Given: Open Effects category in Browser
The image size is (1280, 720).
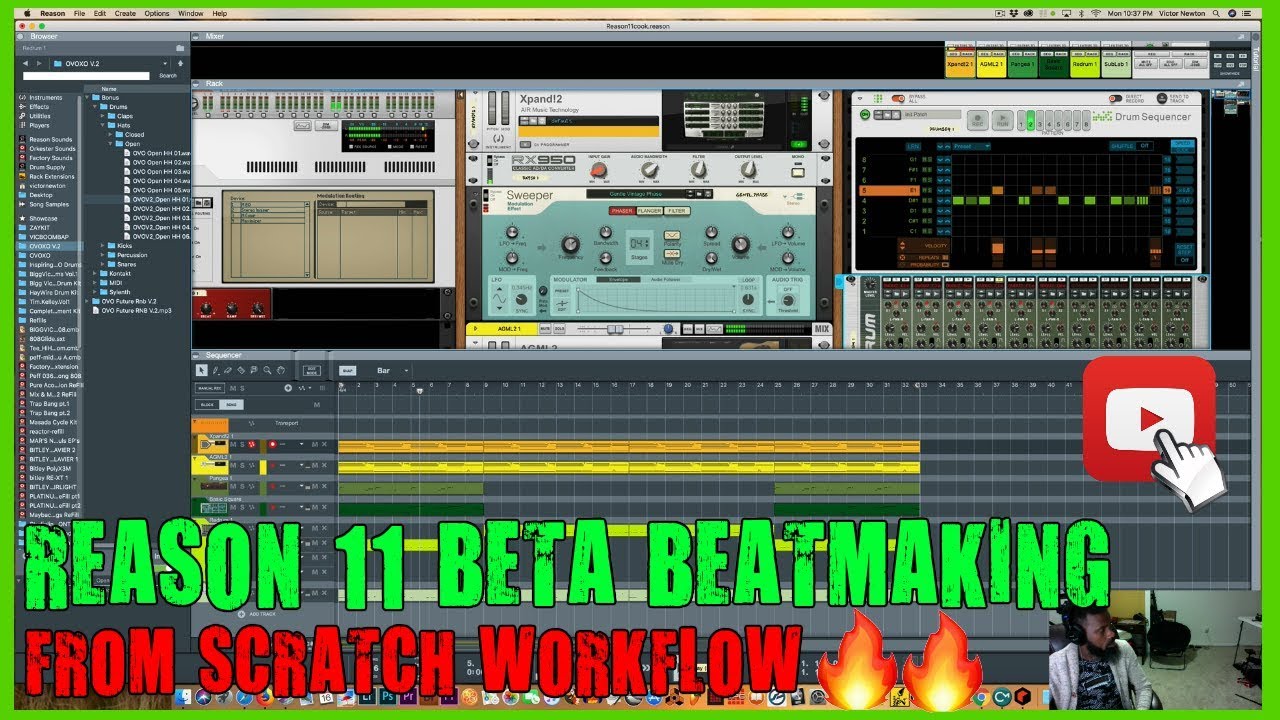Looking at the screenshot, I should (x=39, y=107).
